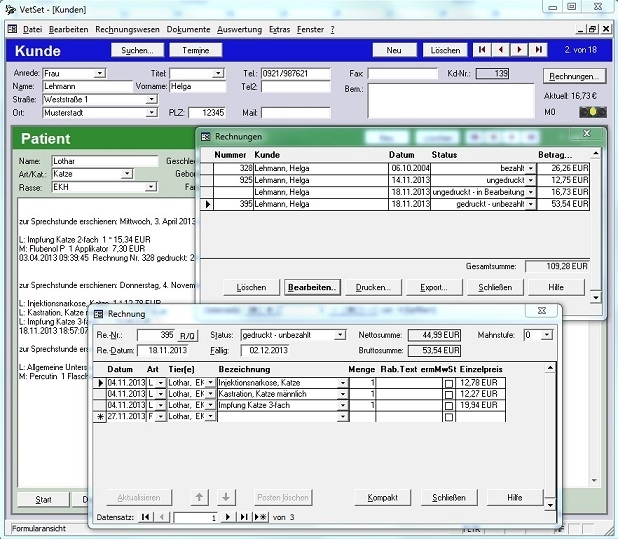Expand the Ort dropdown
The width and height of the screenshot is (618, 539).
point(152,113)
